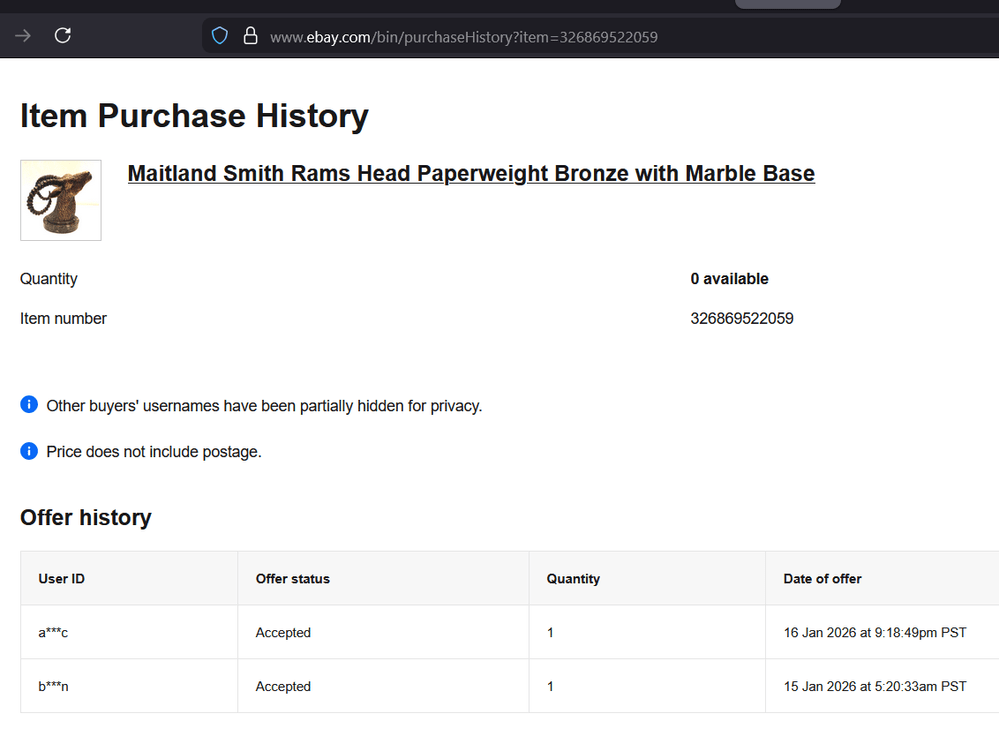Select the user ID b***n

[x=53, y=686]
